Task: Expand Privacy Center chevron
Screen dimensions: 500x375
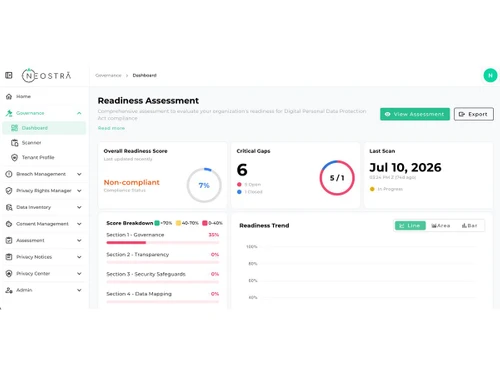Action: 79,274
